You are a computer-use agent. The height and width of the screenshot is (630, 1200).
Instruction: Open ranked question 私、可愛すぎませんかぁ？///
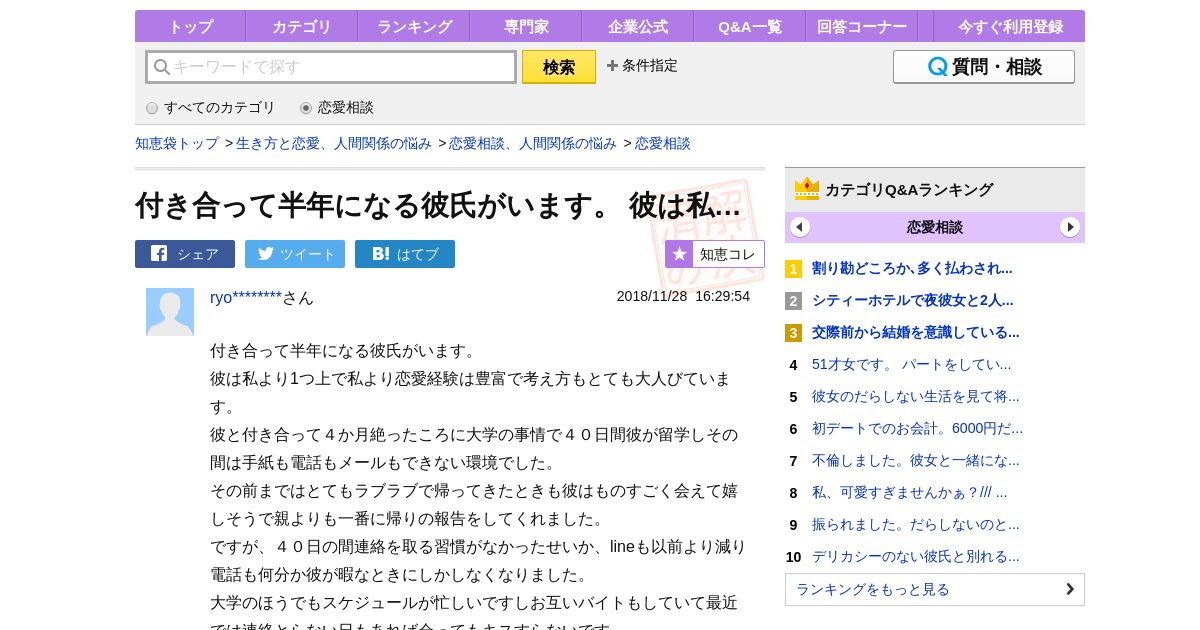point(910,492)
